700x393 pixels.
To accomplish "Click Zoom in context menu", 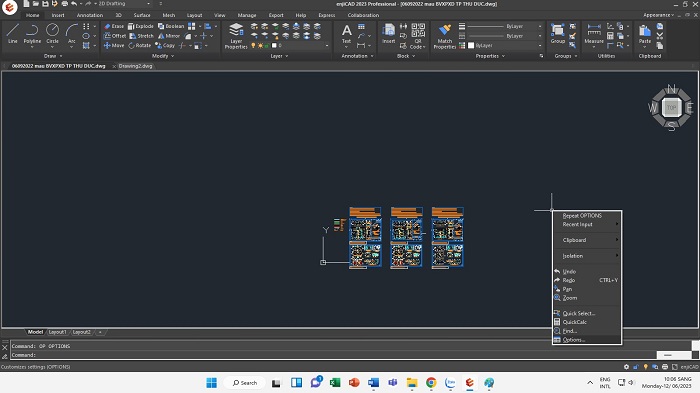I will tap(587, 298).
